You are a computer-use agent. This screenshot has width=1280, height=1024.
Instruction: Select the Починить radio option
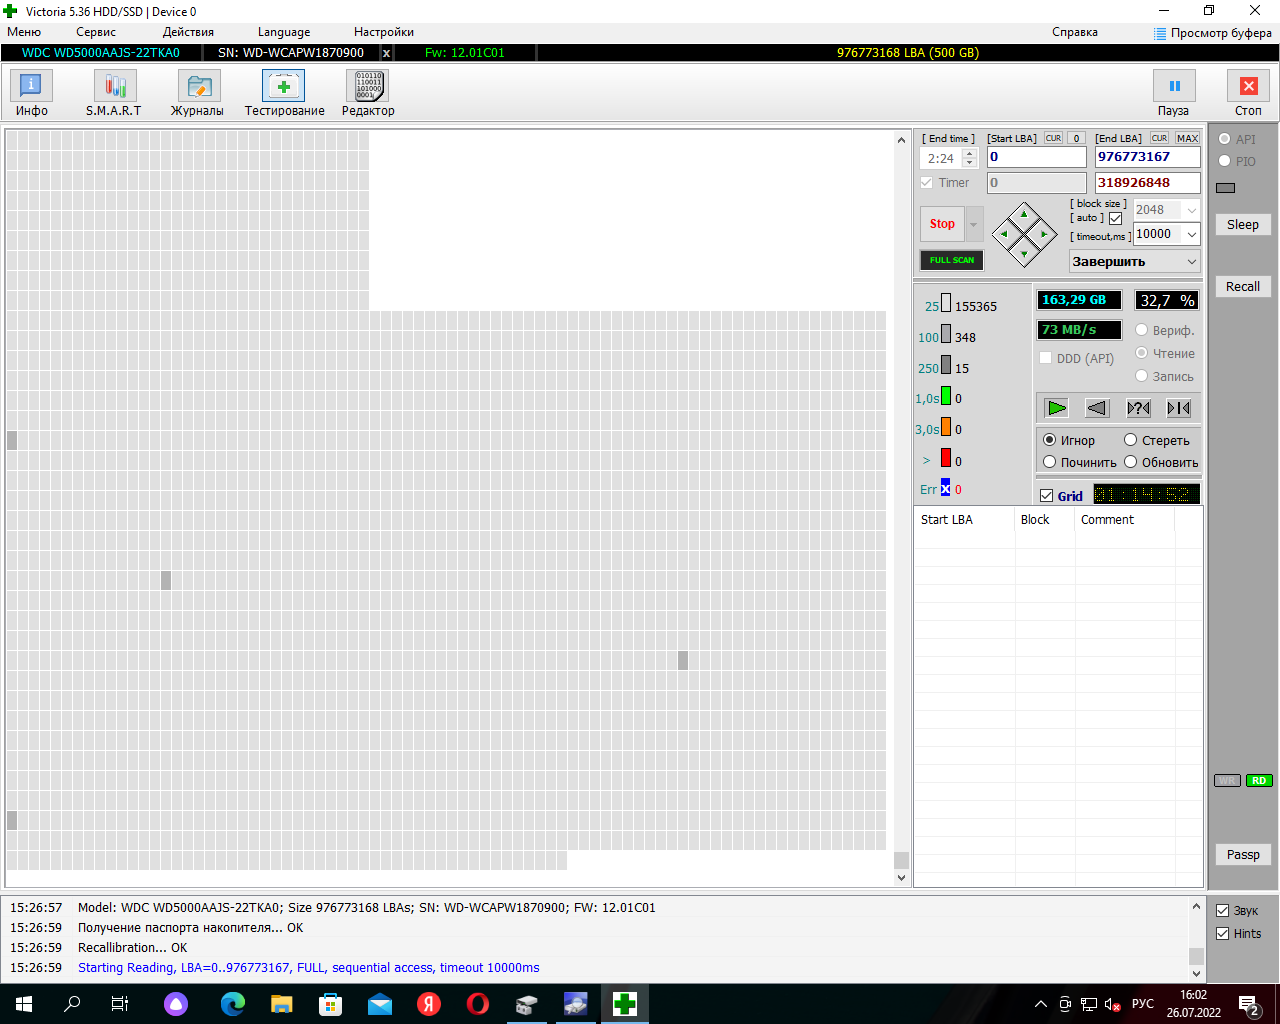click(x=1050, y=462)
